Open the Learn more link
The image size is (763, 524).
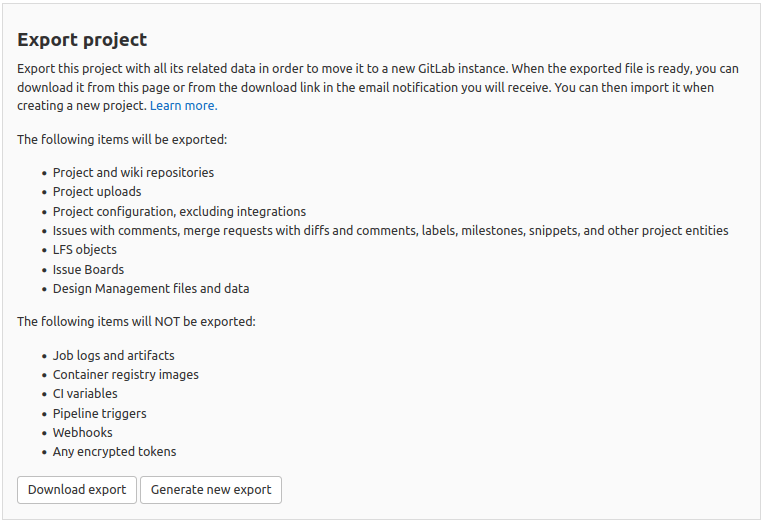pyautogui.click(x=183, y=106)
